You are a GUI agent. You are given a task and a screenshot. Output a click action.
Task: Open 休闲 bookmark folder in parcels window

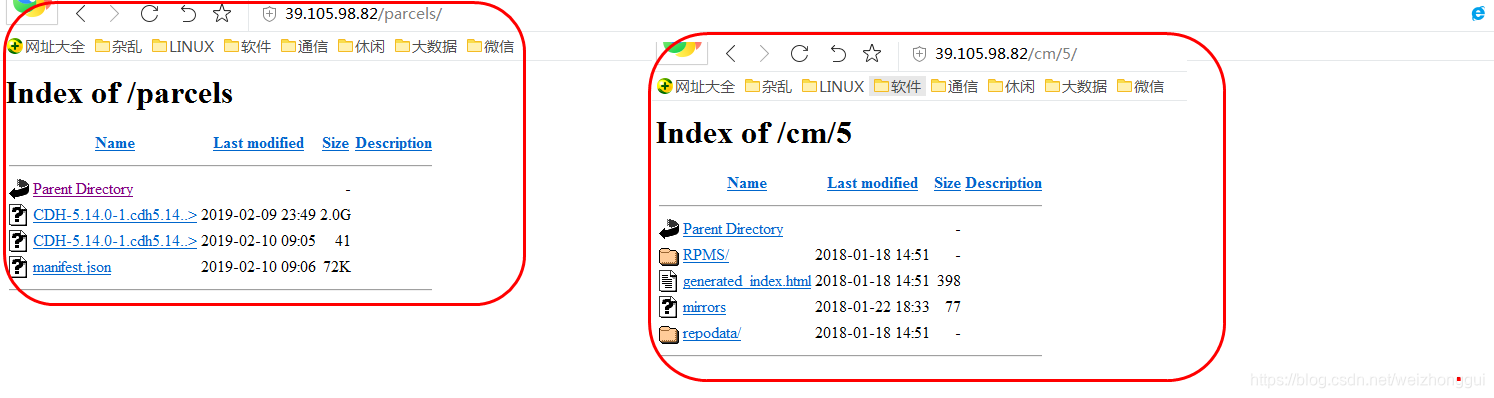[361, 46]
